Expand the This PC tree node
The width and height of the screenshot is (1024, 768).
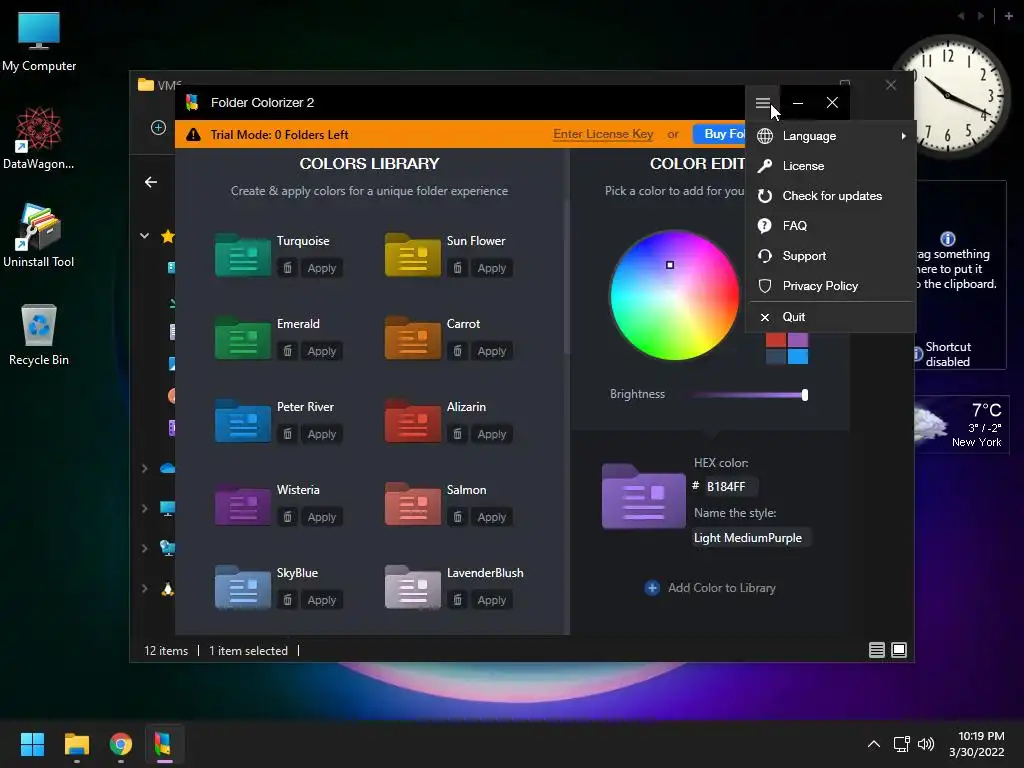coord(144,508)
